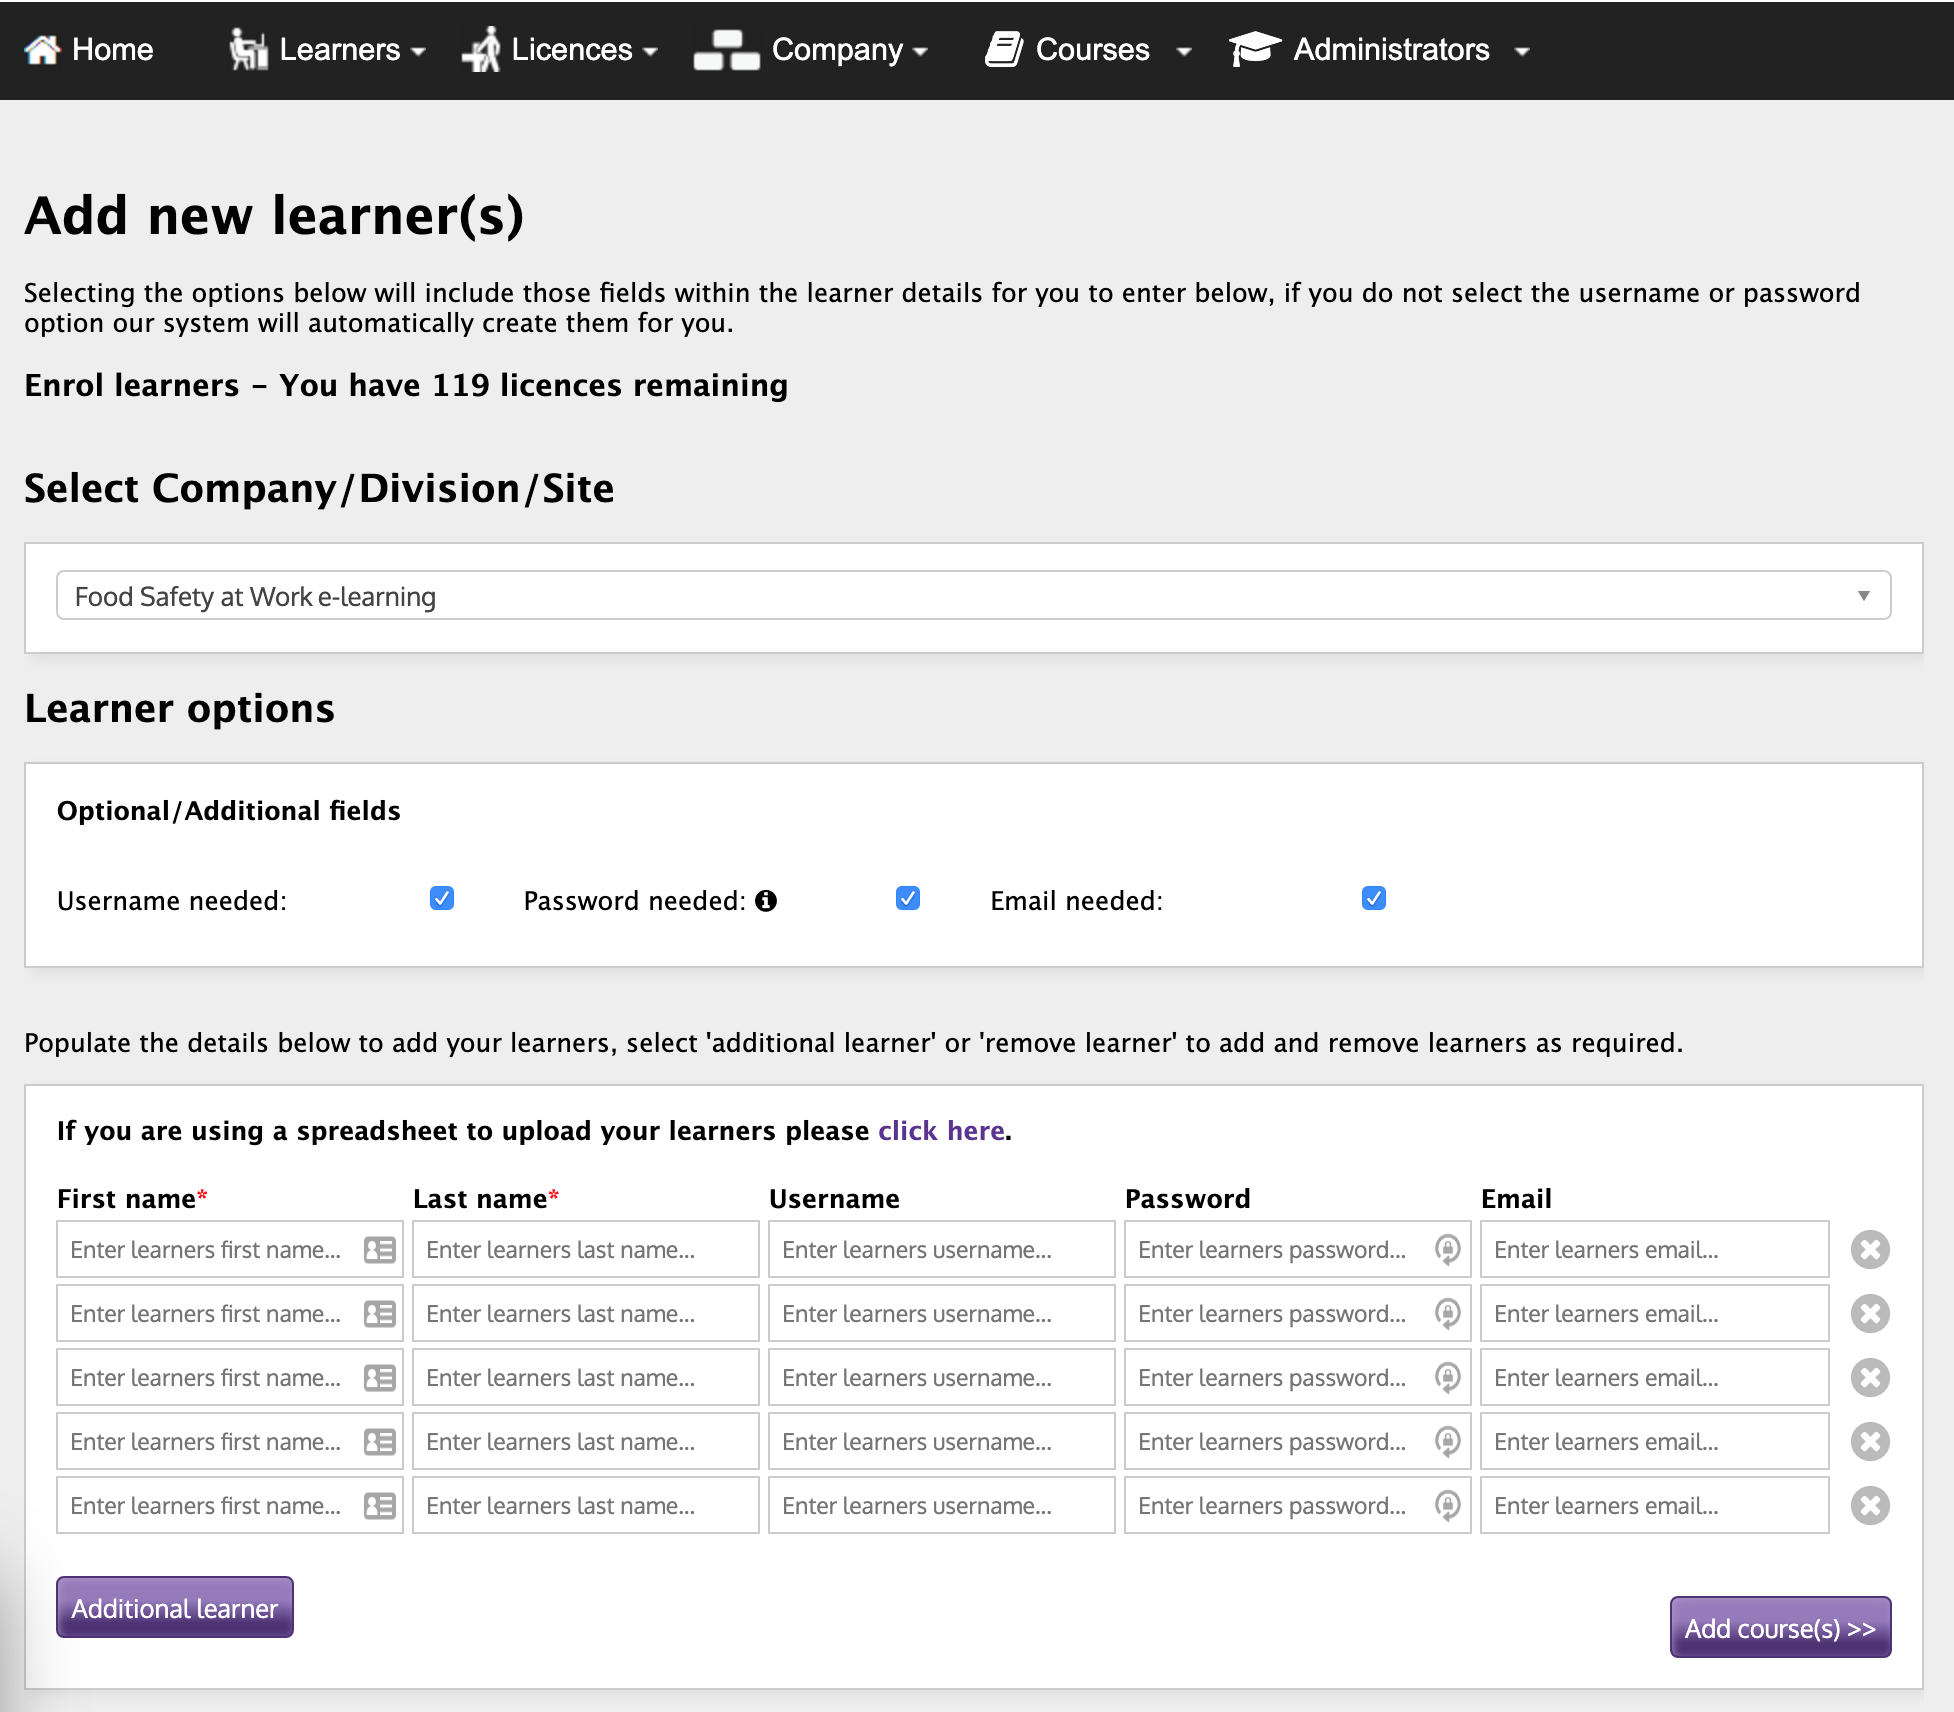1954x1712 pixels.
Task: Toggle the Email needed checkbox
Action: tap(1374, 898)
